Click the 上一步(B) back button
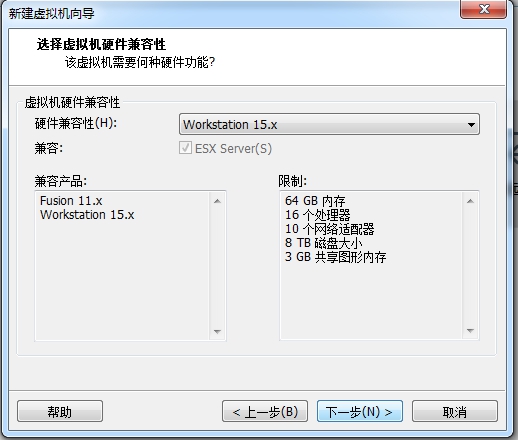Viewport: 518px width, 440px height. click(265, 411)
